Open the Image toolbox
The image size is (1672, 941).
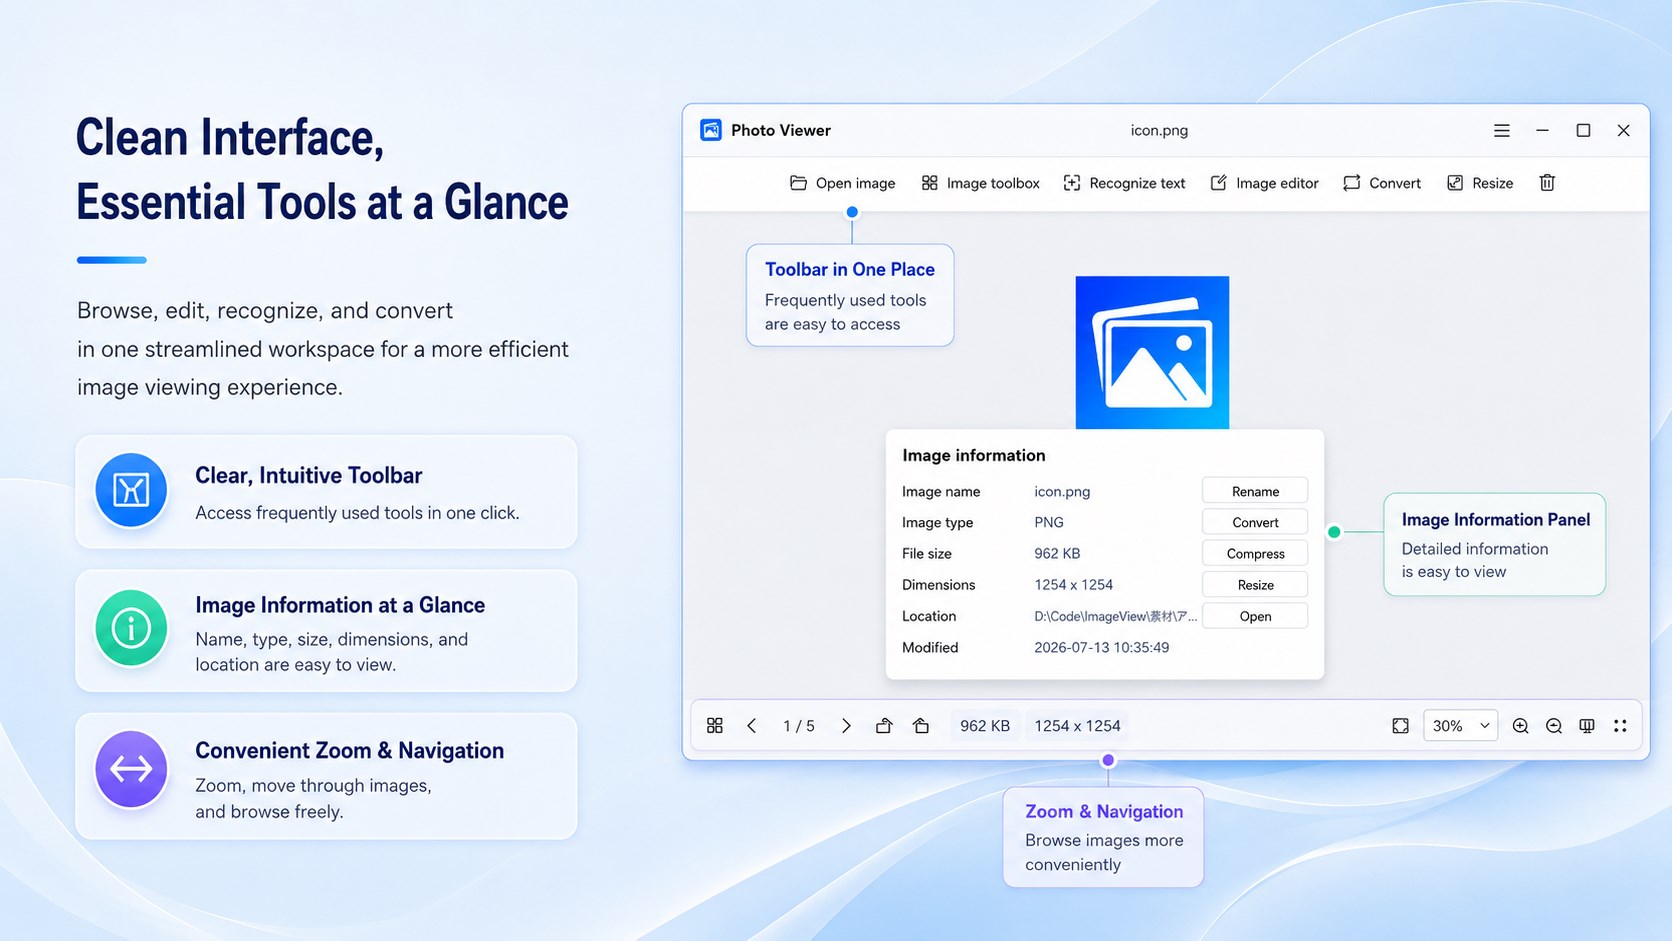pos(980,183)
